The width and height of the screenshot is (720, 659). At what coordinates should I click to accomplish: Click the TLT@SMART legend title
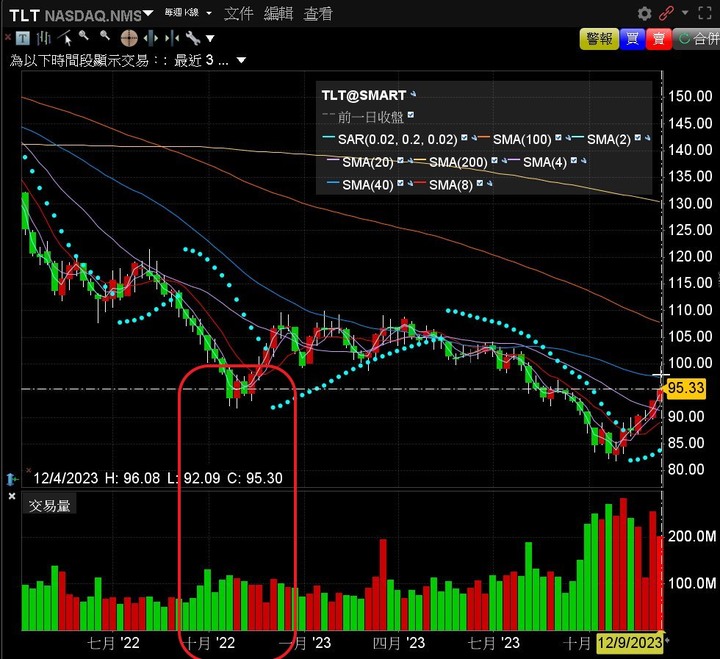click(x=364, y=95)
